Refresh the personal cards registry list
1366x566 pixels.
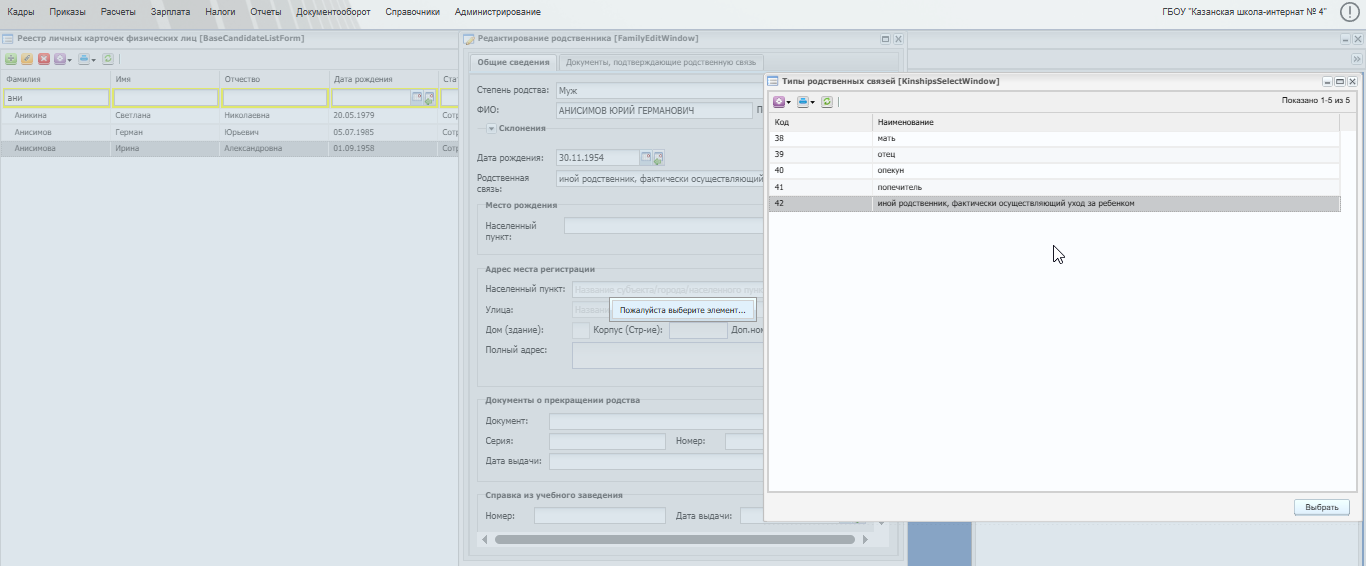[x=108, y=59]
